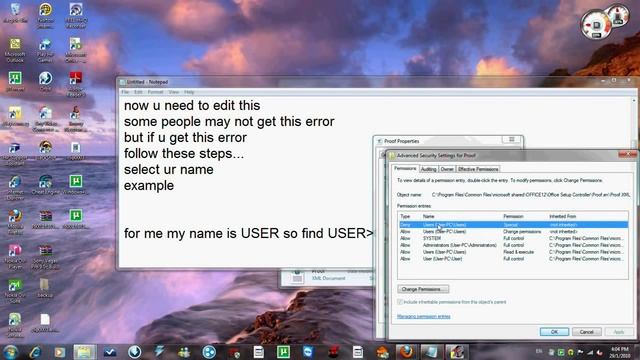Switch to the Permissions tab
Image resolution: width=640 pixels, height=360 pixels.
[x=405, y=169]
